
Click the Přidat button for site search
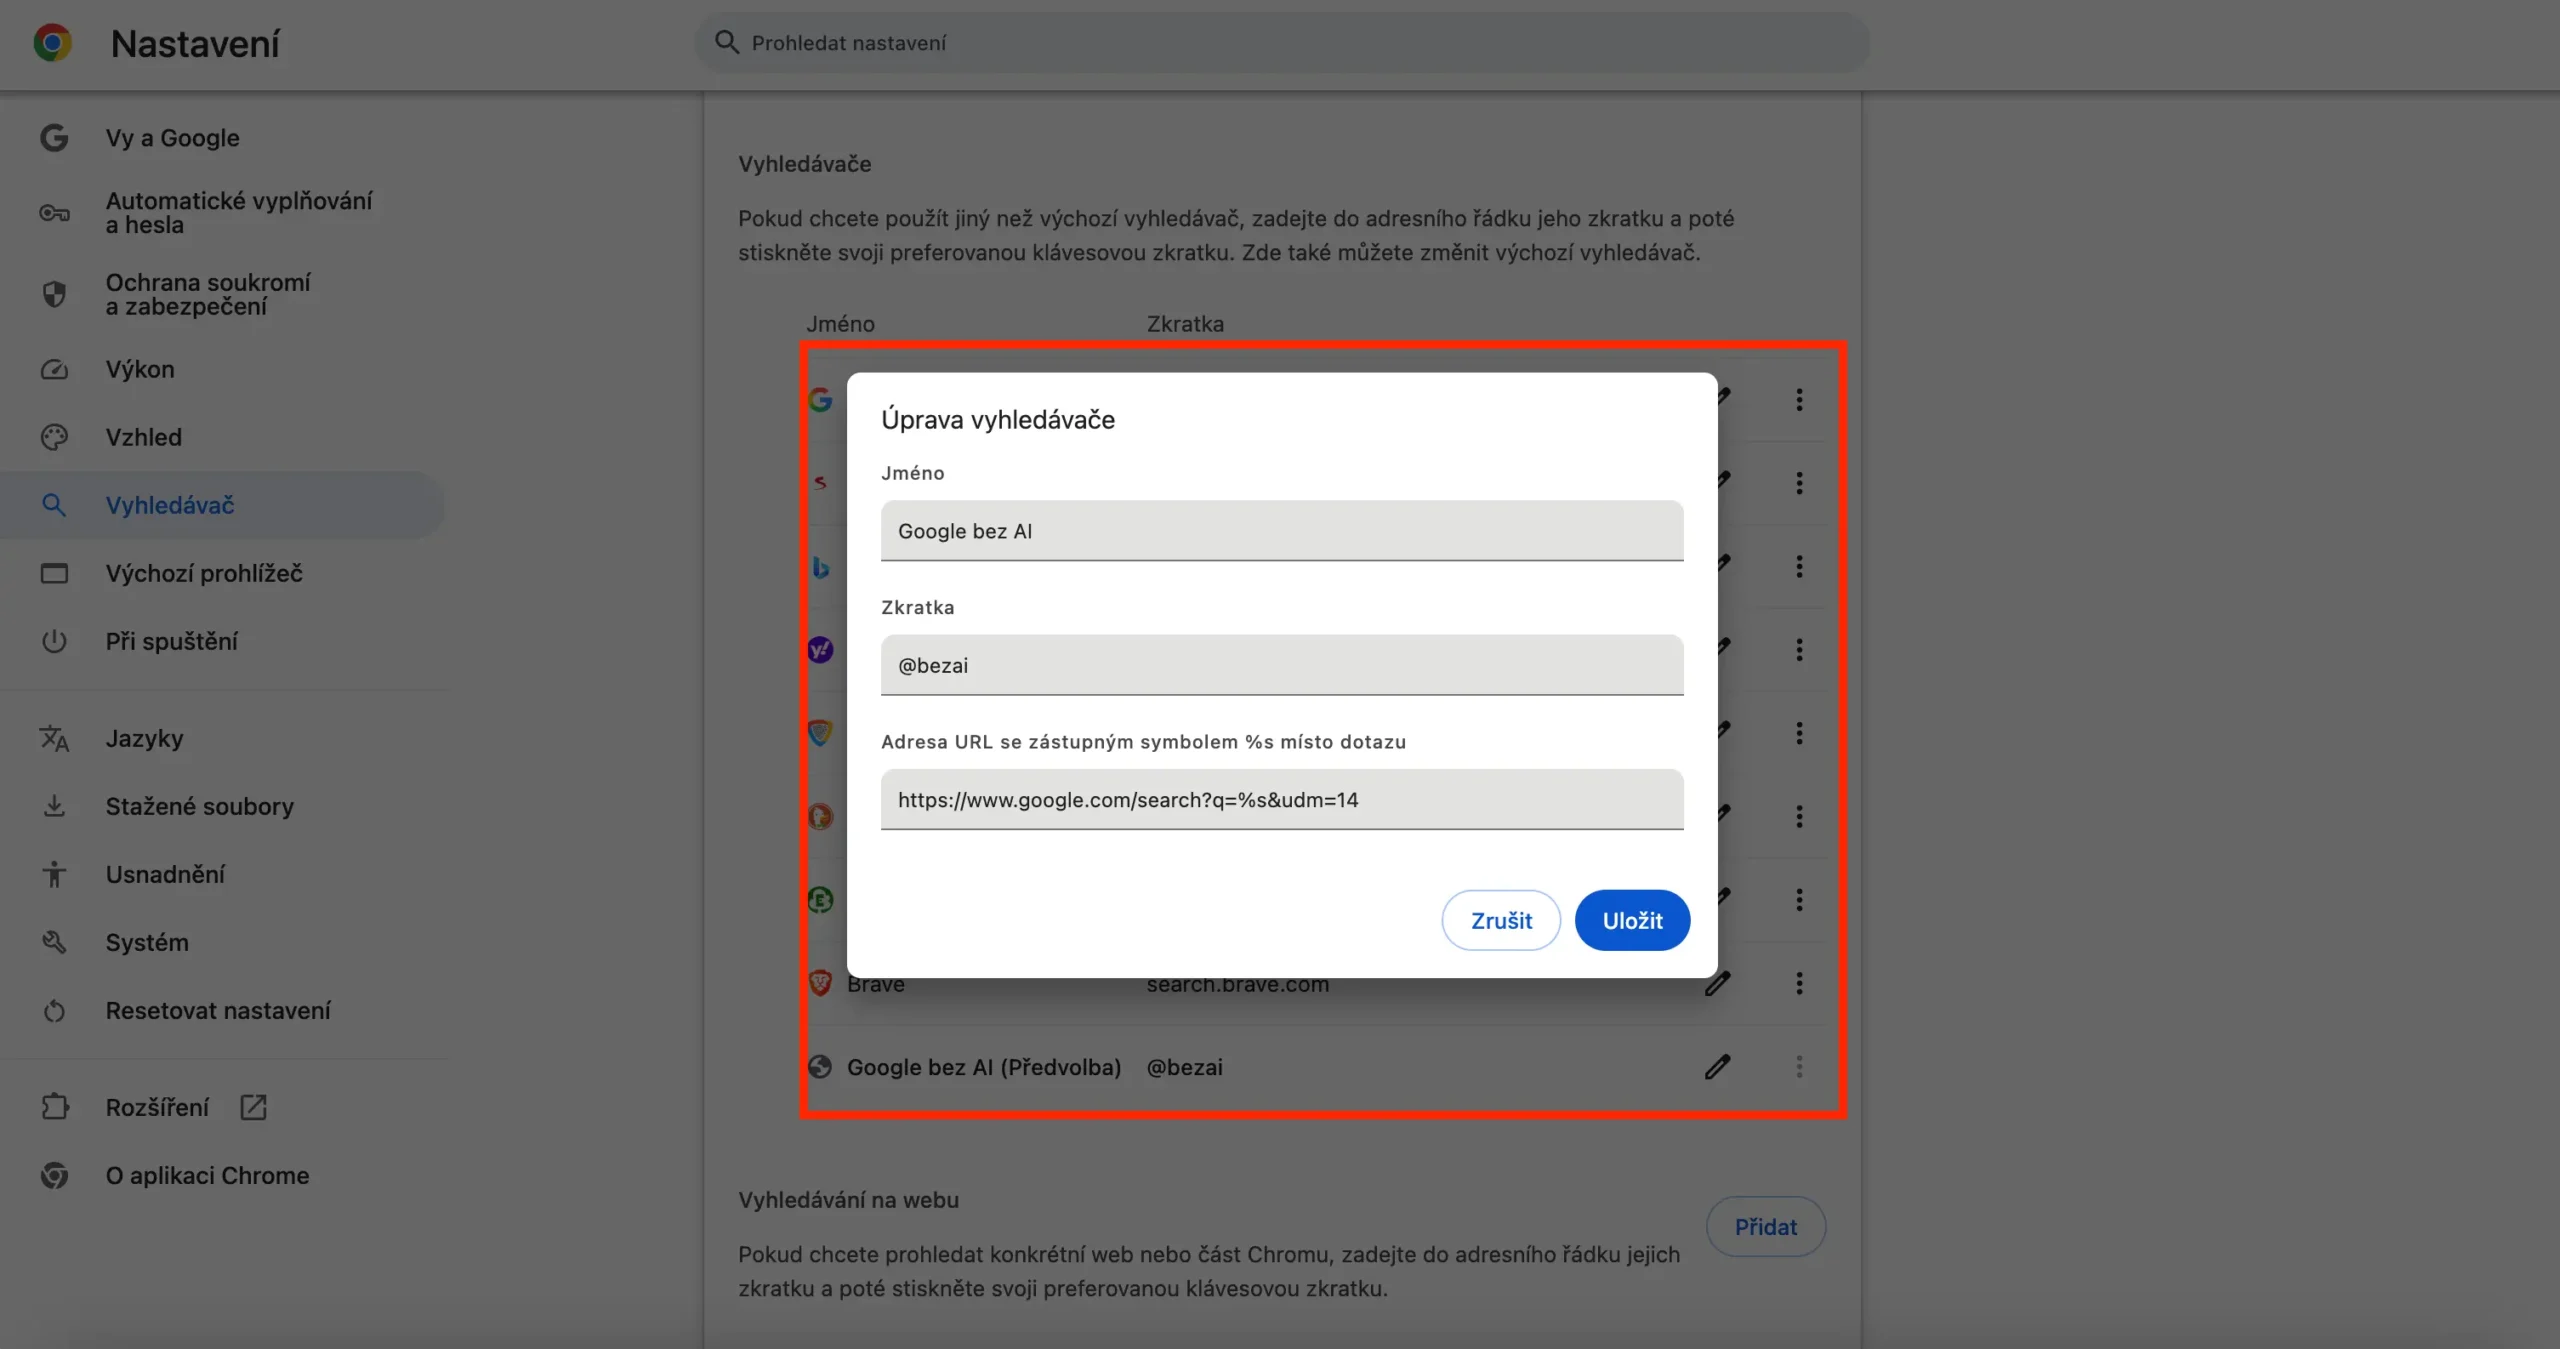pyautogui.click(x=1765, y=1227)
